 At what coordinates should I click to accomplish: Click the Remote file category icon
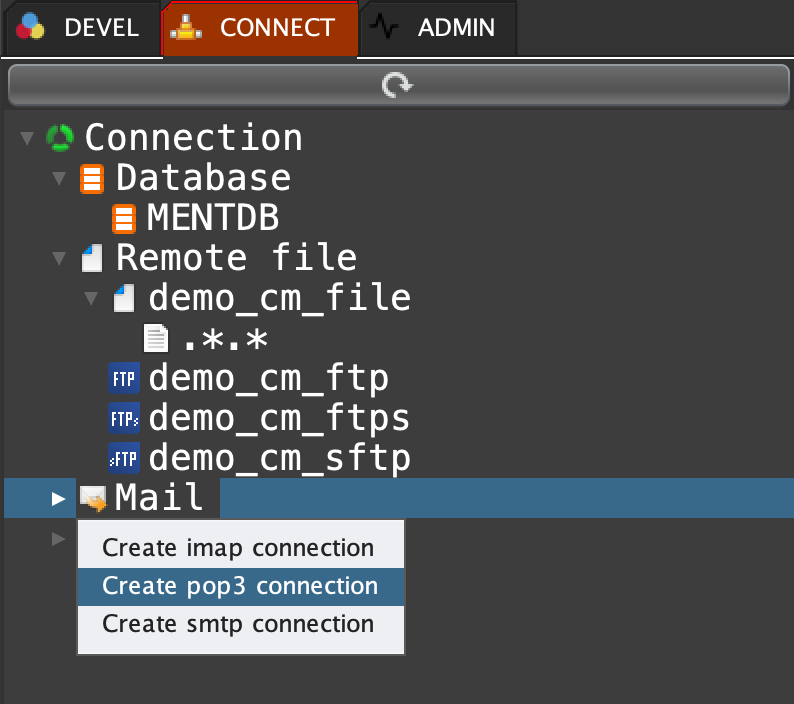pos(92,259)
